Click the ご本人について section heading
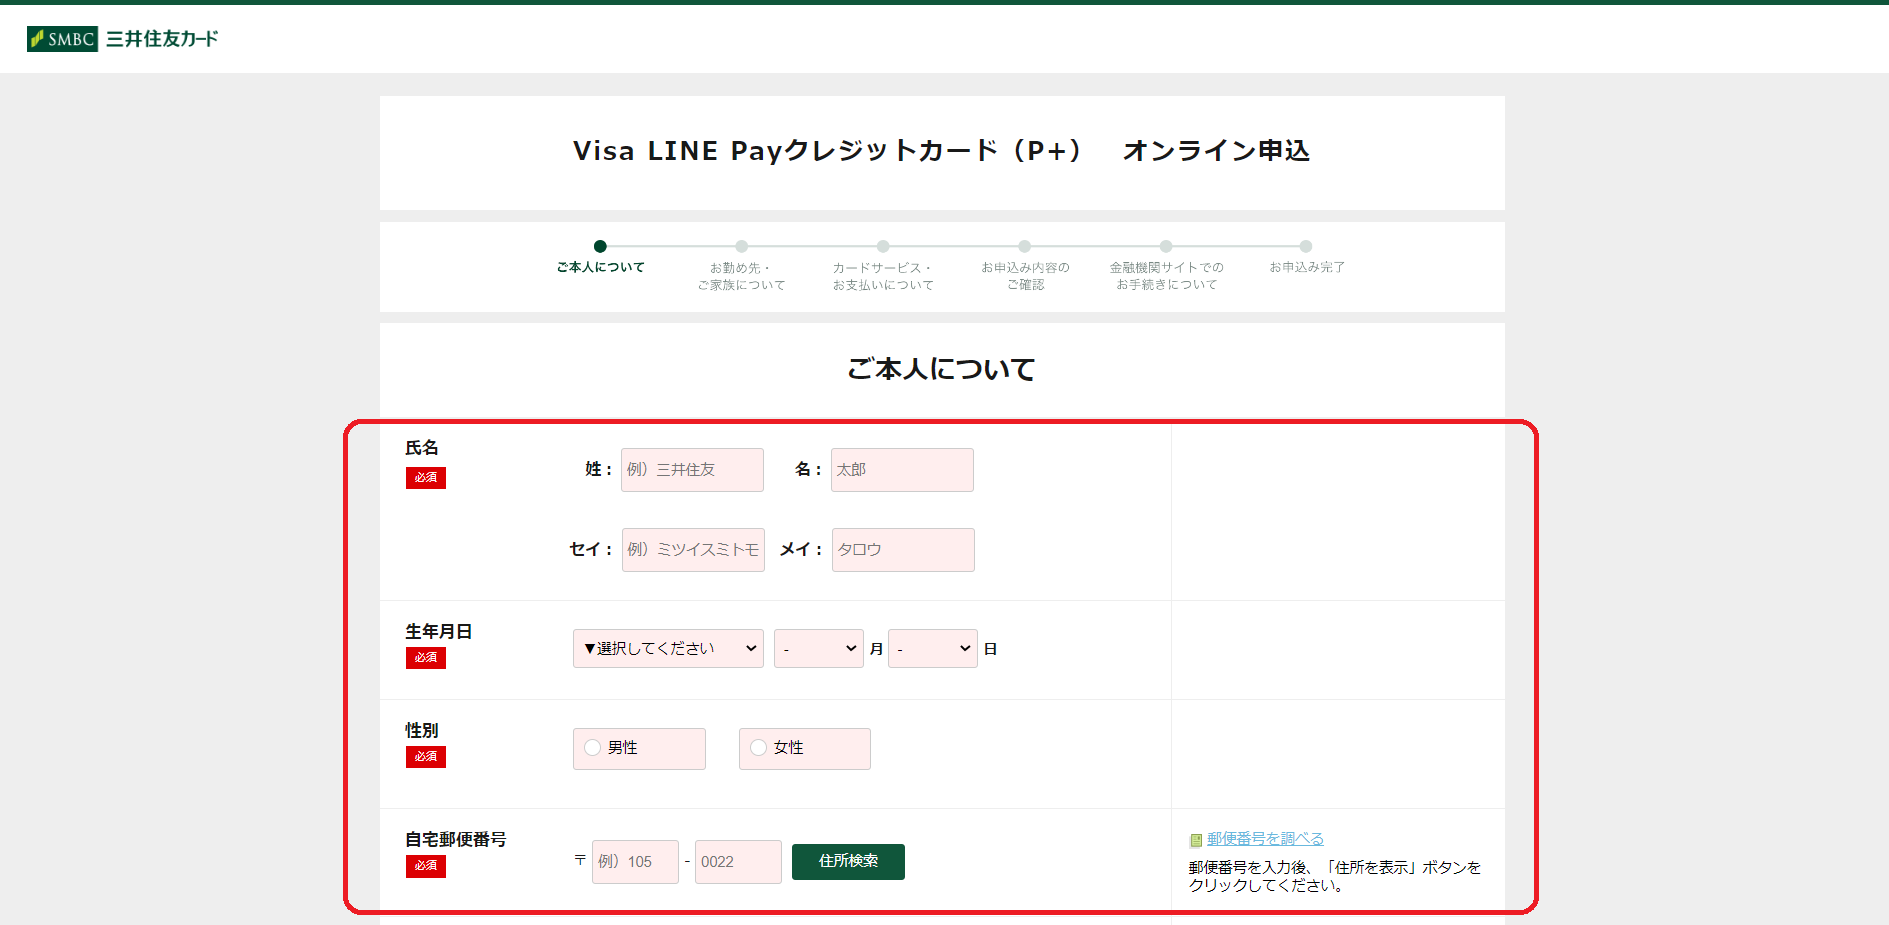Screen dimensions: 1889x925 941,369
